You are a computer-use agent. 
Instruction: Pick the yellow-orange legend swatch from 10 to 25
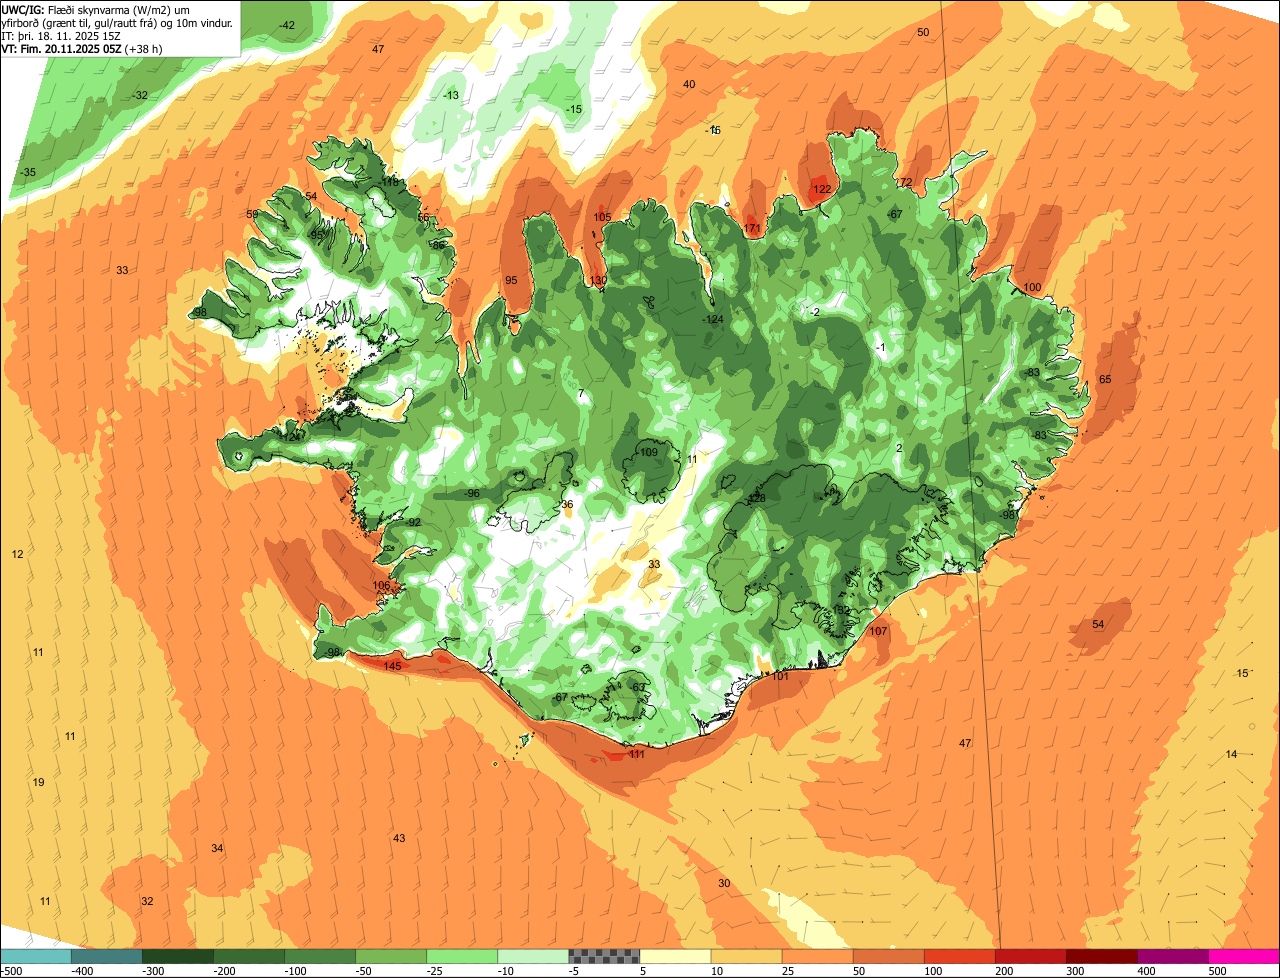pos(746,956)
